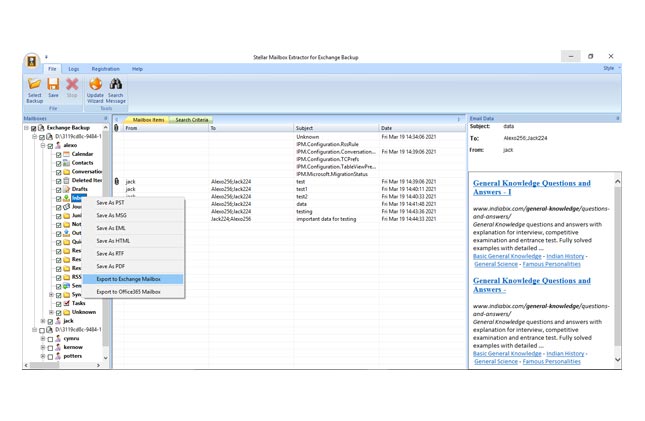
Task: Click the potters mailbox user icon
Action: [58, 356]
